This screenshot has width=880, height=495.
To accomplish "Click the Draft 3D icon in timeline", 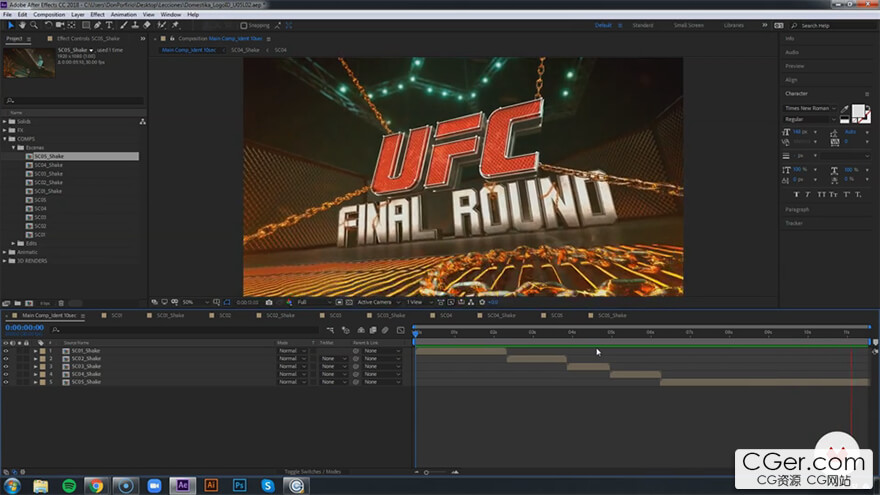I will point(346,330).
